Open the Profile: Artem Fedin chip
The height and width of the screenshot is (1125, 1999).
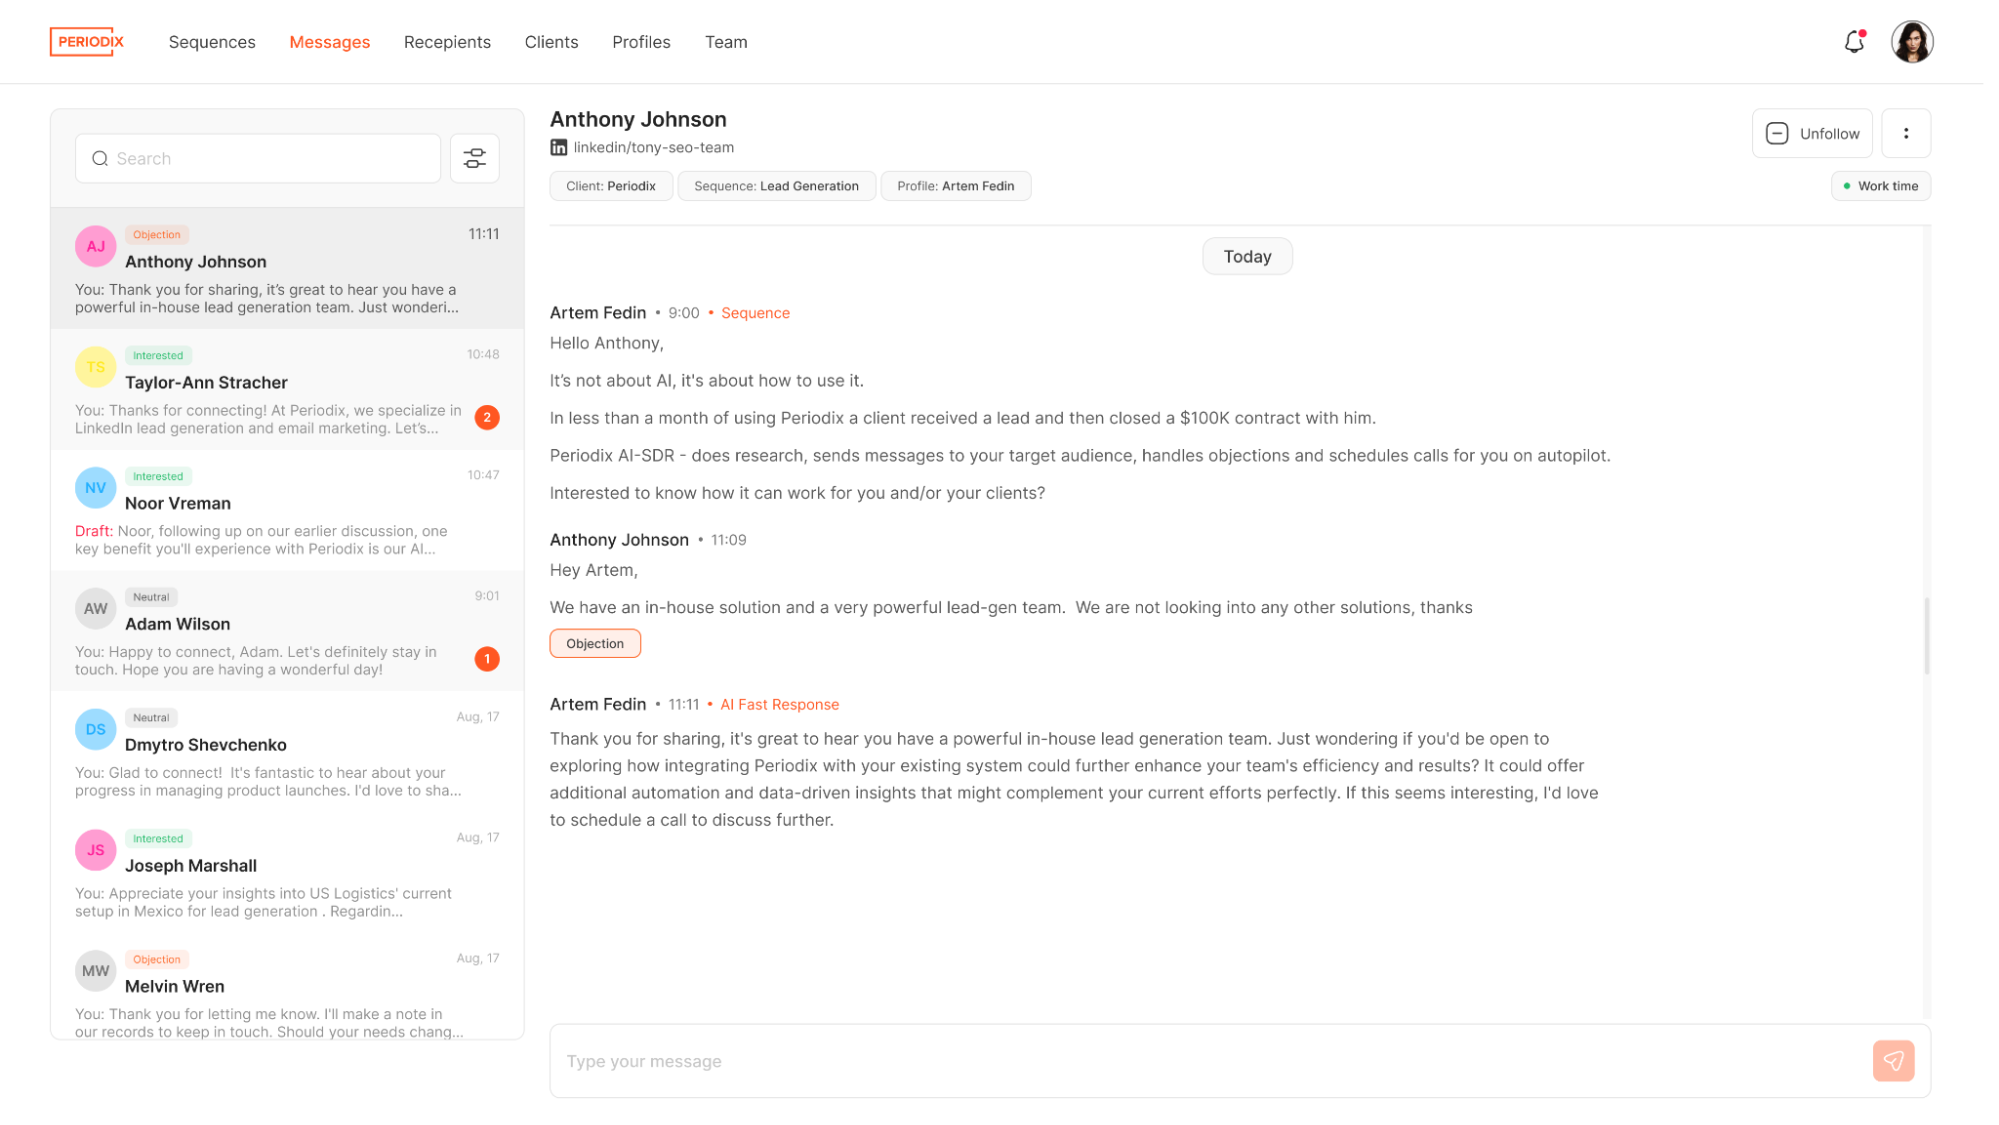pos(955,186)
